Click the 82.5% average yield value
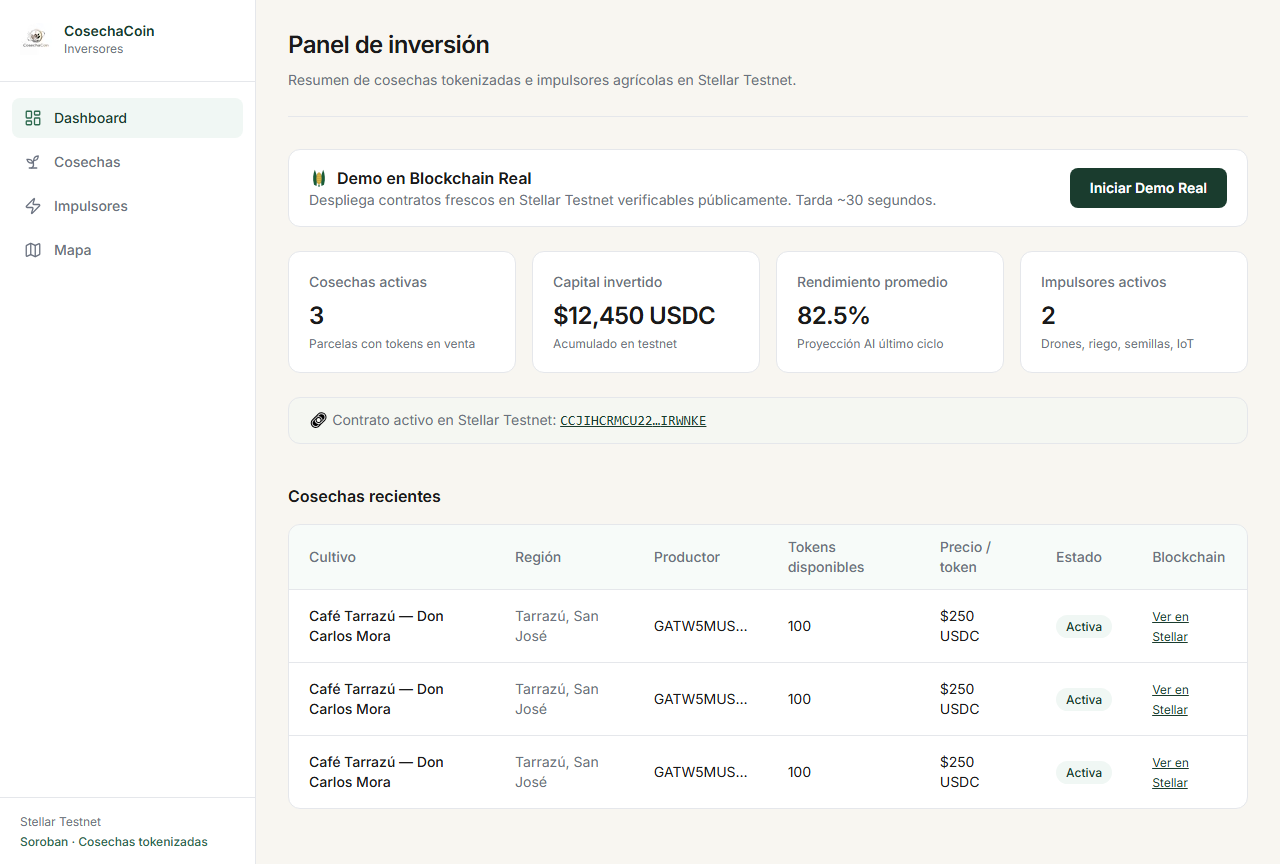This screenshot has width=1280, height=864. coord(833,316)
